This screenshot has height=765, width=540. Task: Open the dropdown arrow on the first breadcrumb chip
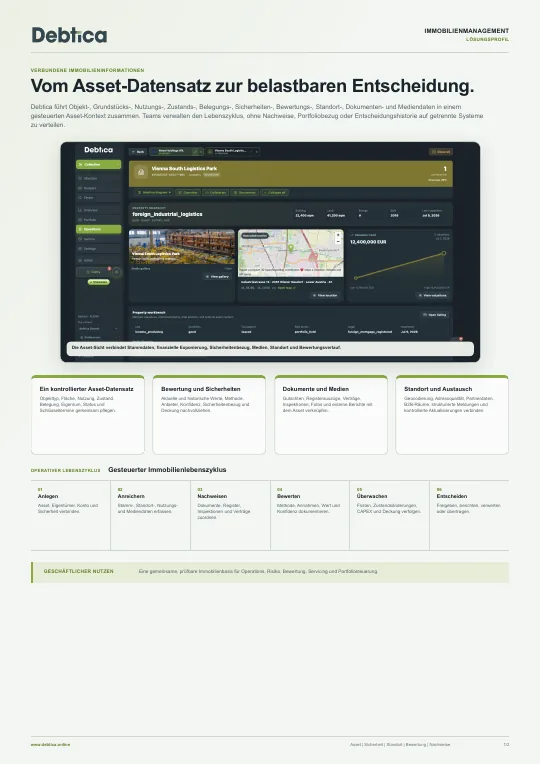click(201, 152)
